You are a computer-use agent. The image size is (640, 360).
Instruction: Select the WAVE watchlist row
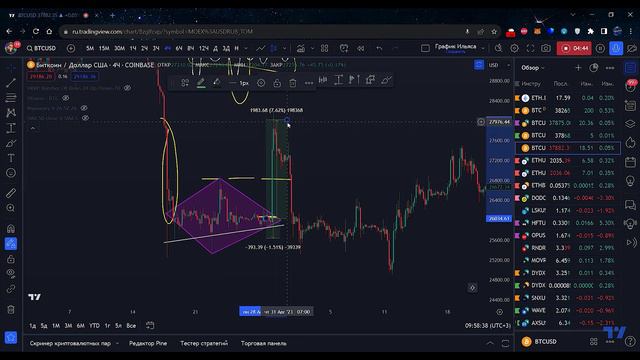point(567,310)
